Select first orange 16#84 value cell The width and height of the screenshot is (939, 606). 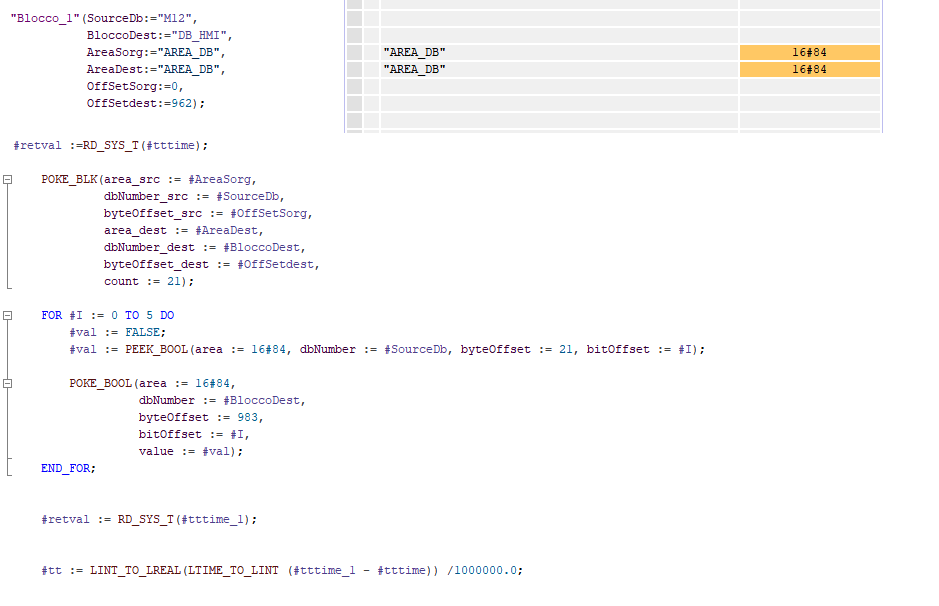pyautogui.click(x=809, y=52)
